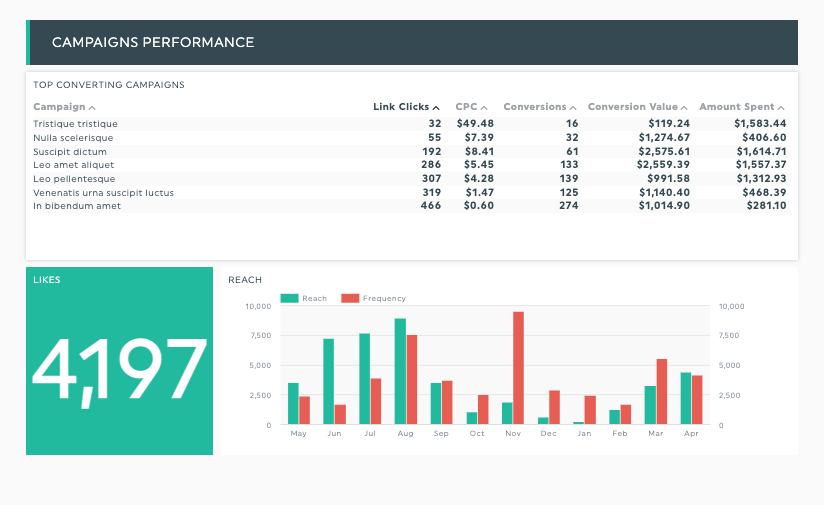The image size is (824, 505).
Task: Click the REACH widget title
Action: tap(245, 280)
